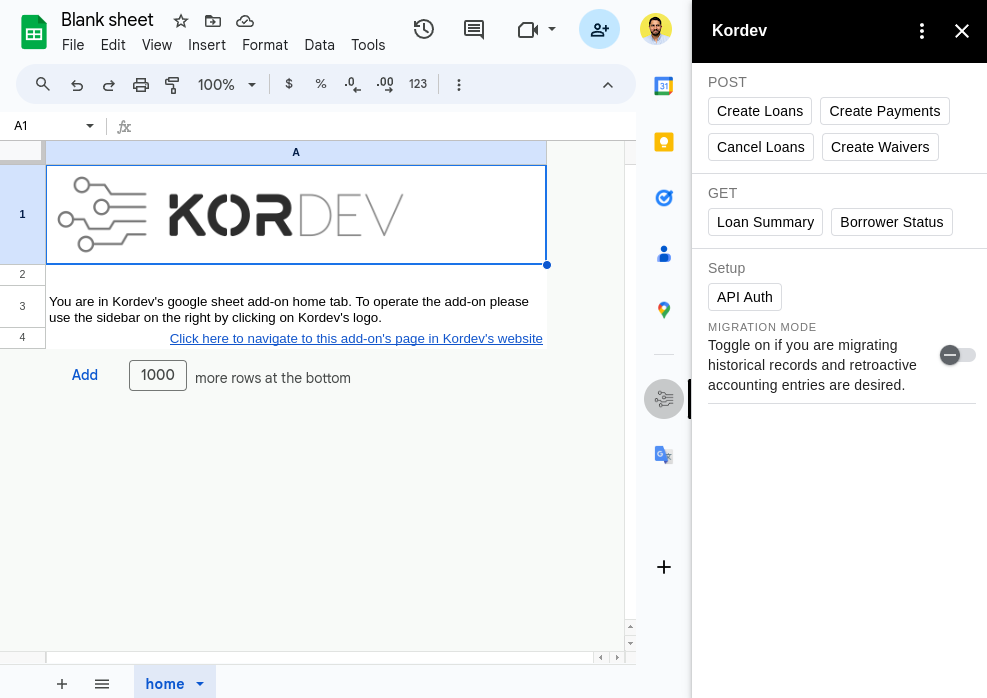
Task: Open the Insert menu
Action: point(206,45)
